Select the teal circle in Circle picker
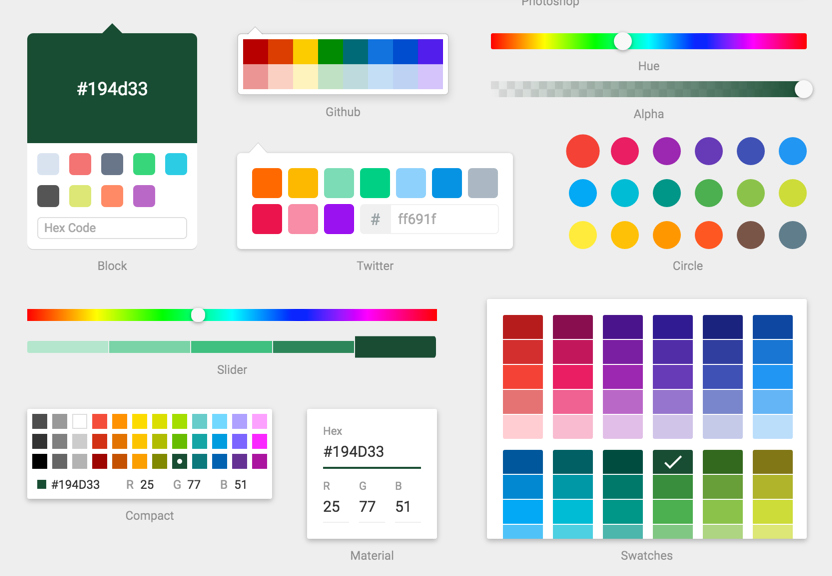 click(666, 193)
